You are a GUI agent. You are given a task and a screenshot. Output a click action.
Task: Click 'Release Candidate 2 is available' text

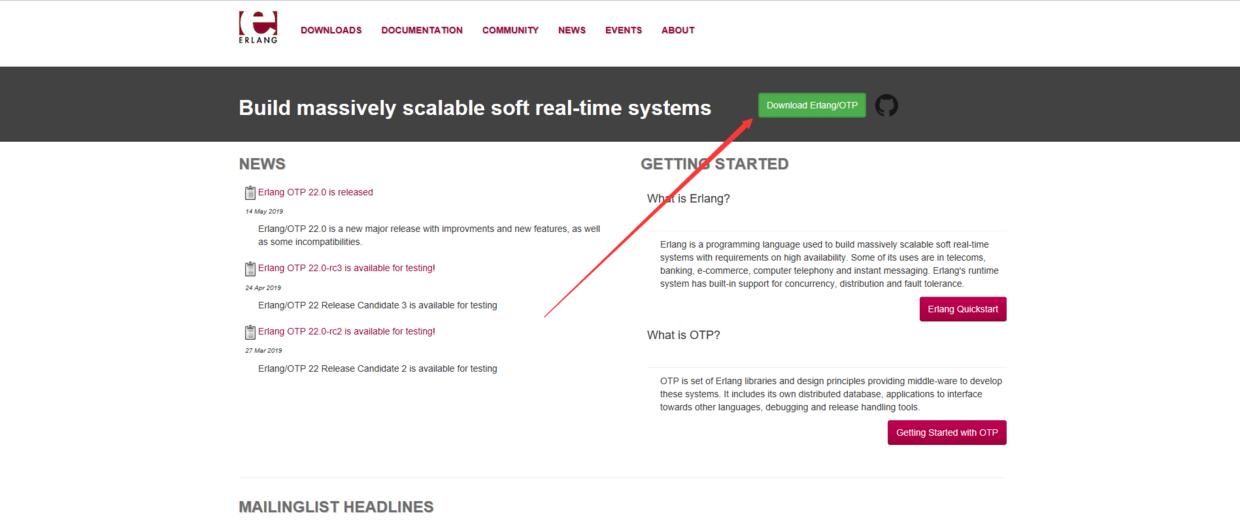(377, 369)
